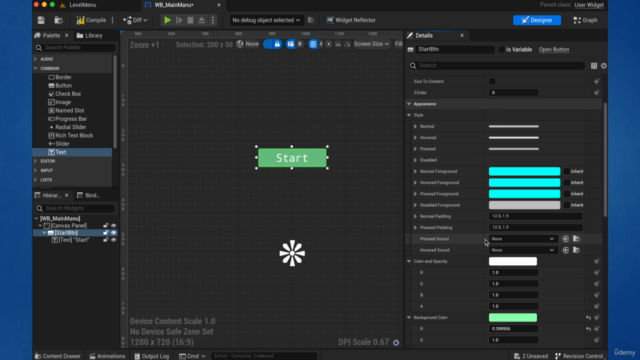Screen dimensions: 640x360
Task: Toggle visibility eye of StartBtn
Action: coord(113,233)
